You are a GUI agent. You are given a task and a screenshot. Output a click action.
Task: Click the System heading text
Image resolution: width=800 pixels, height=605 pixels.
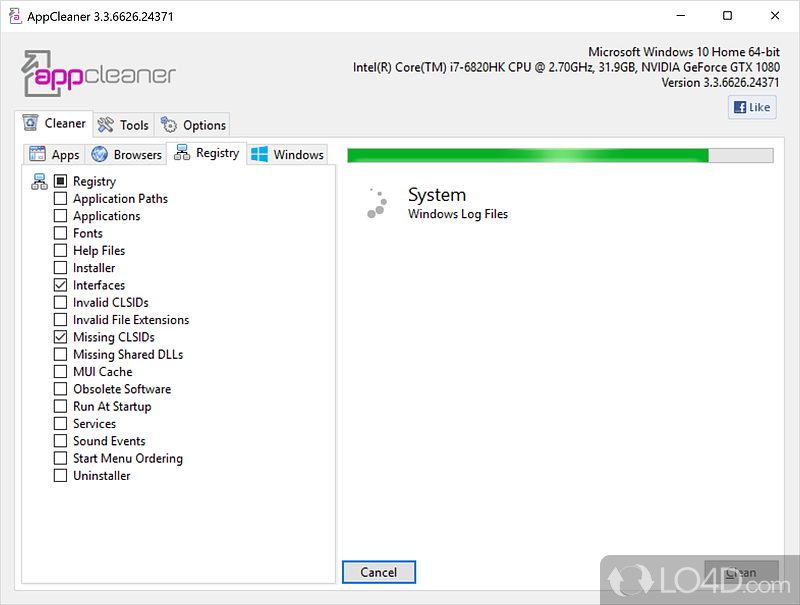[x=437, y=194]
